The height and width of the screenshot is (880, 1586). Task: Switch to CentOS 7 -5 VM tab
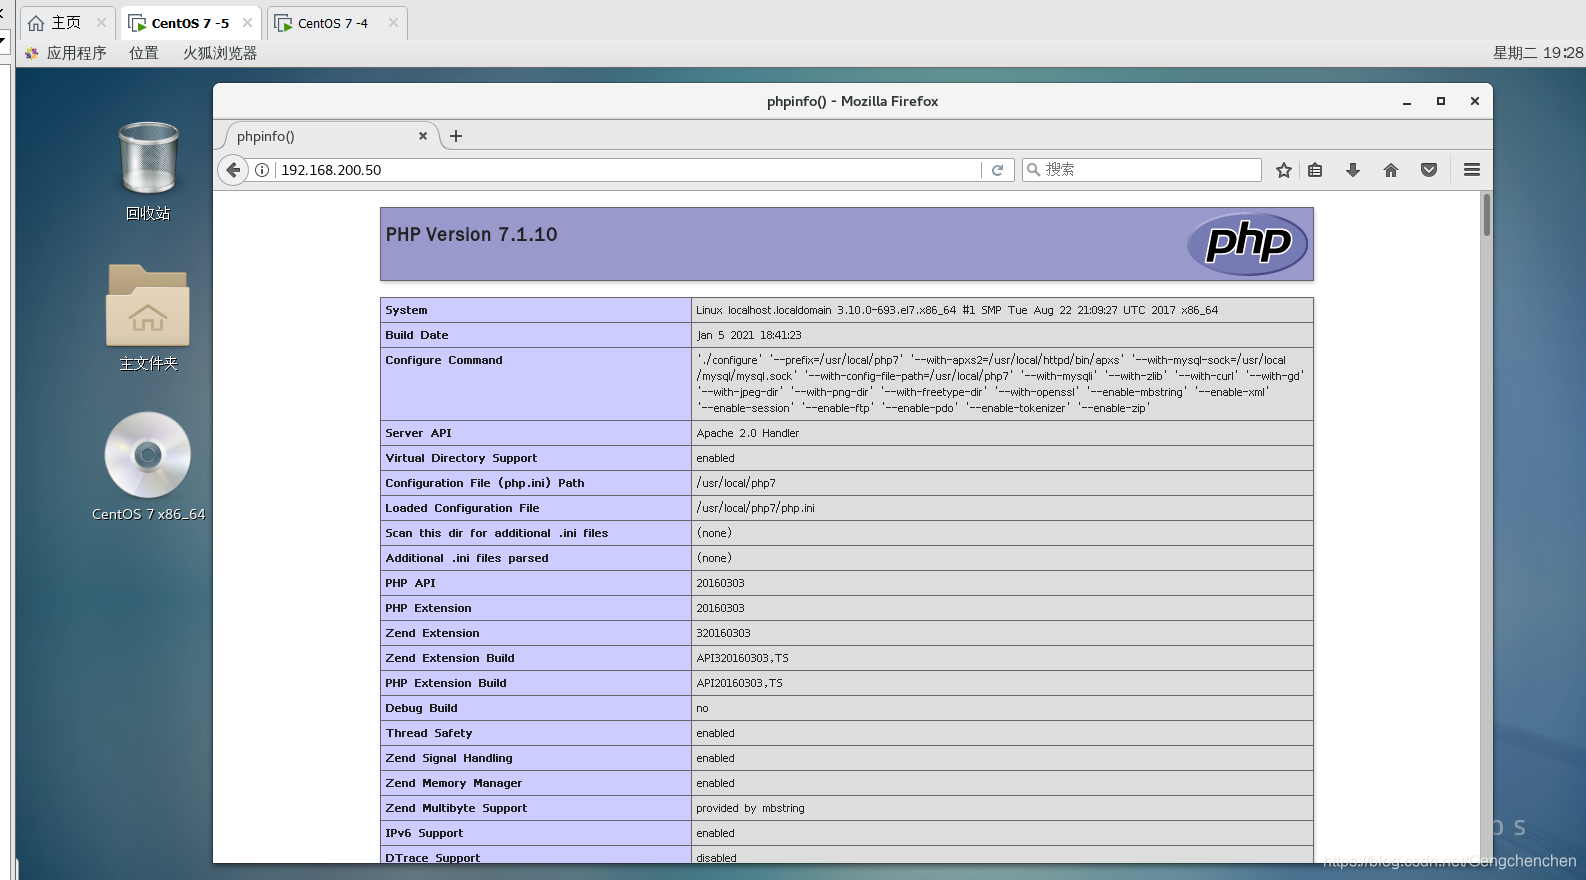[190, 23]
